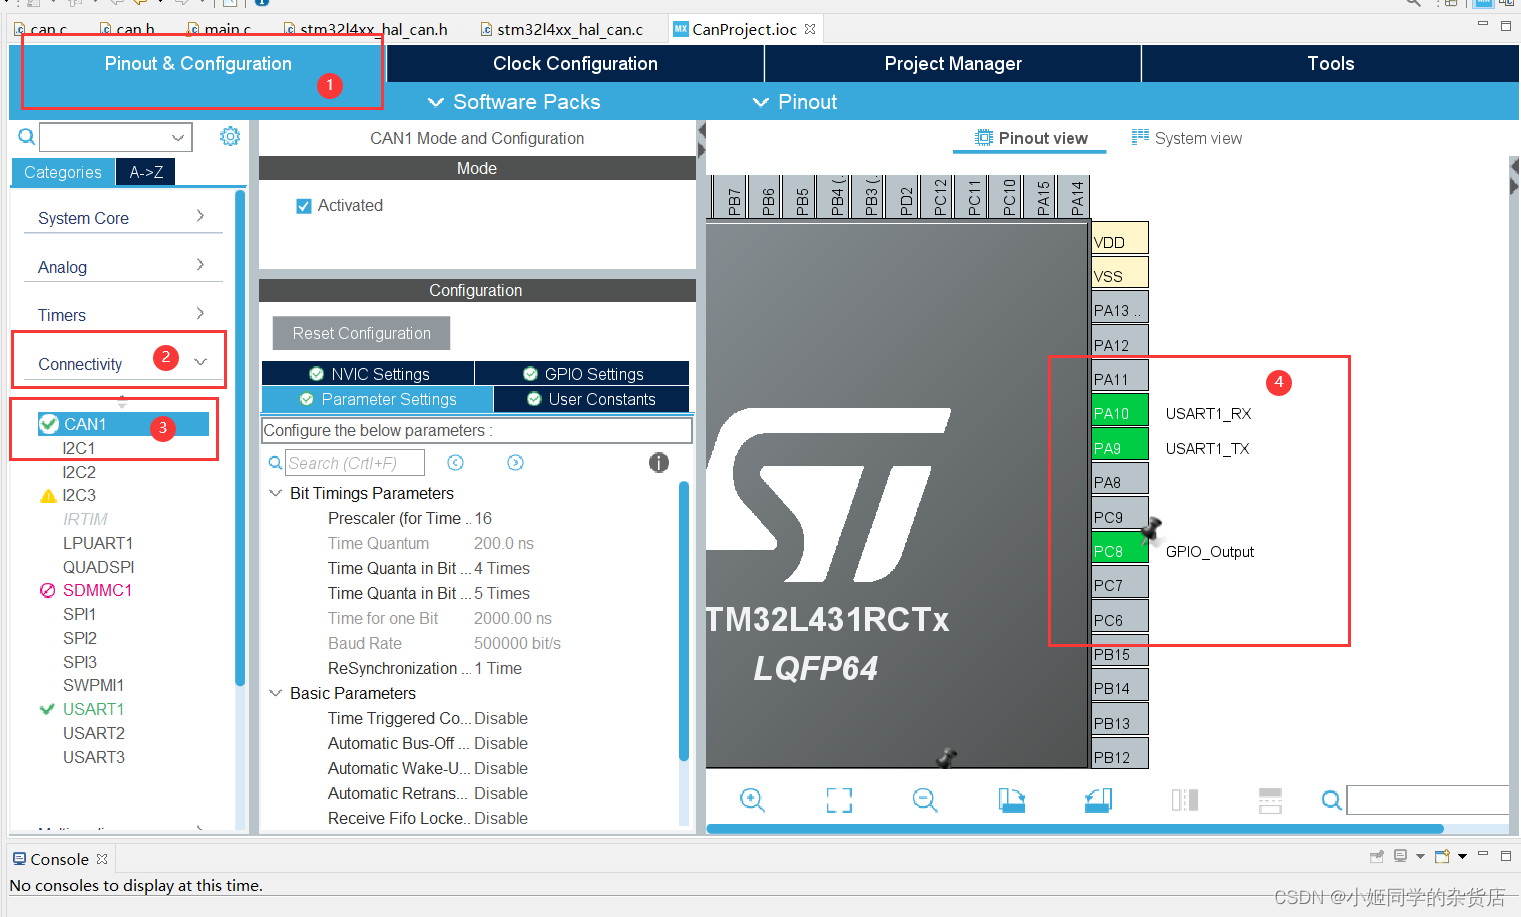
Task: Rotate the chip clockwise
Action: (1011, 800)
